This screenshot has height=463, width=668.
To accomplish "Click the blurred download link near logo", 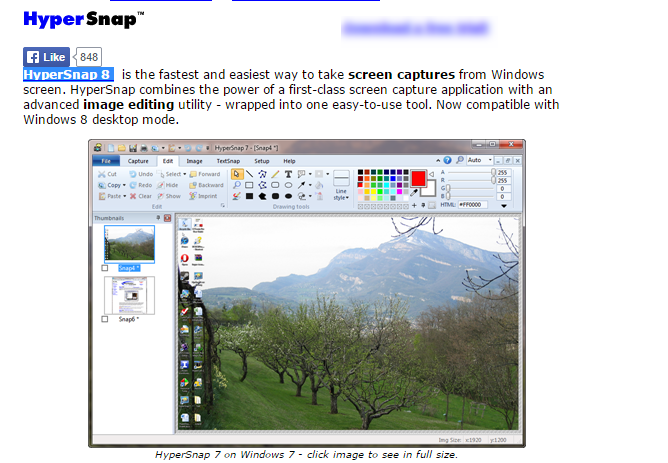I will click(415, 28).
